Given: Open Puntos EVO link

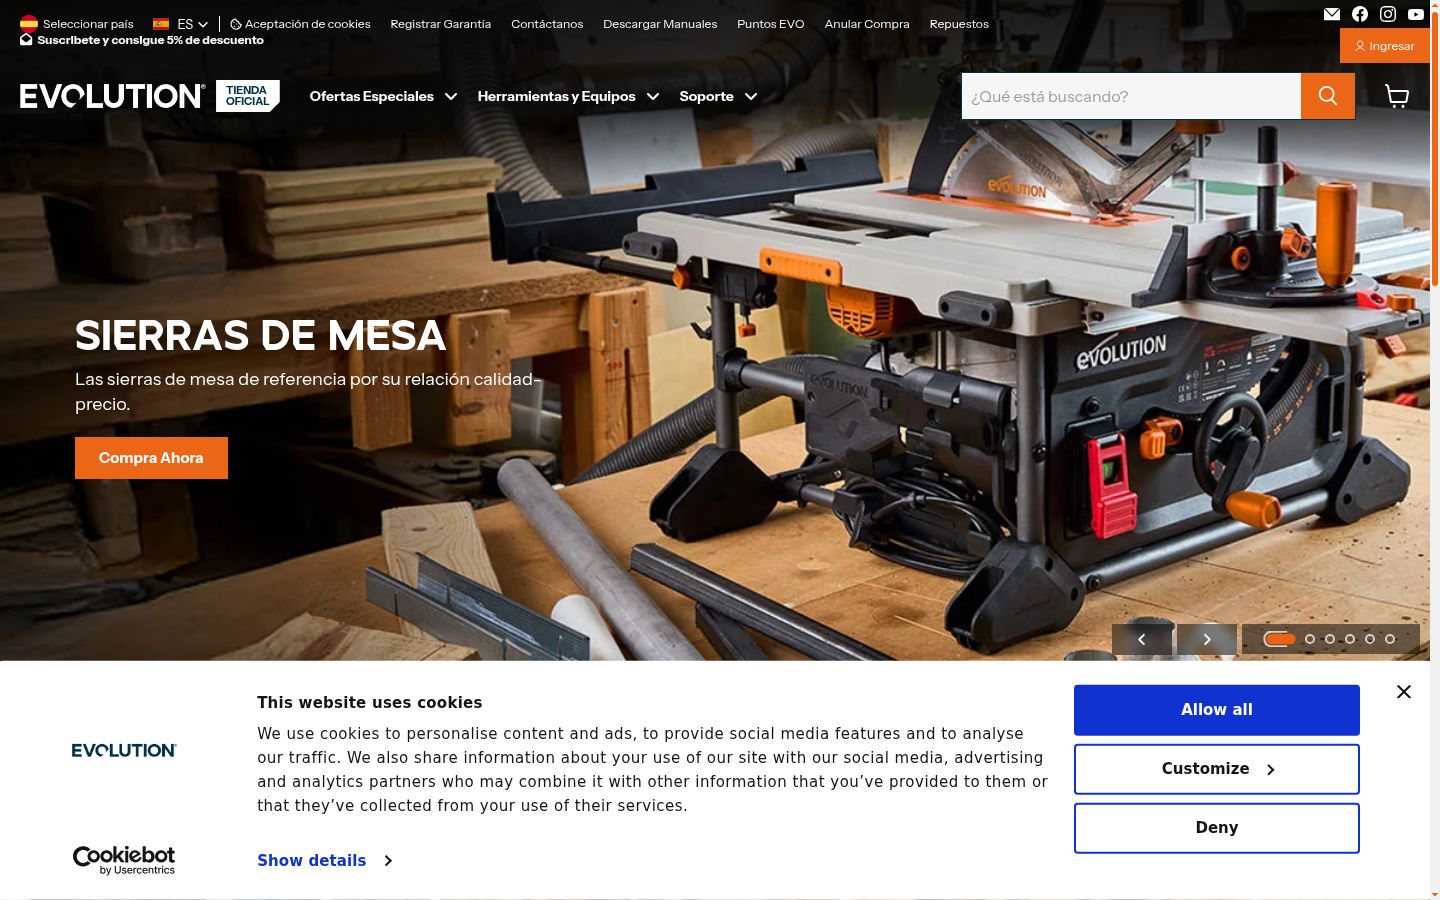Looking at the screenshot, I should coord(771,24).
